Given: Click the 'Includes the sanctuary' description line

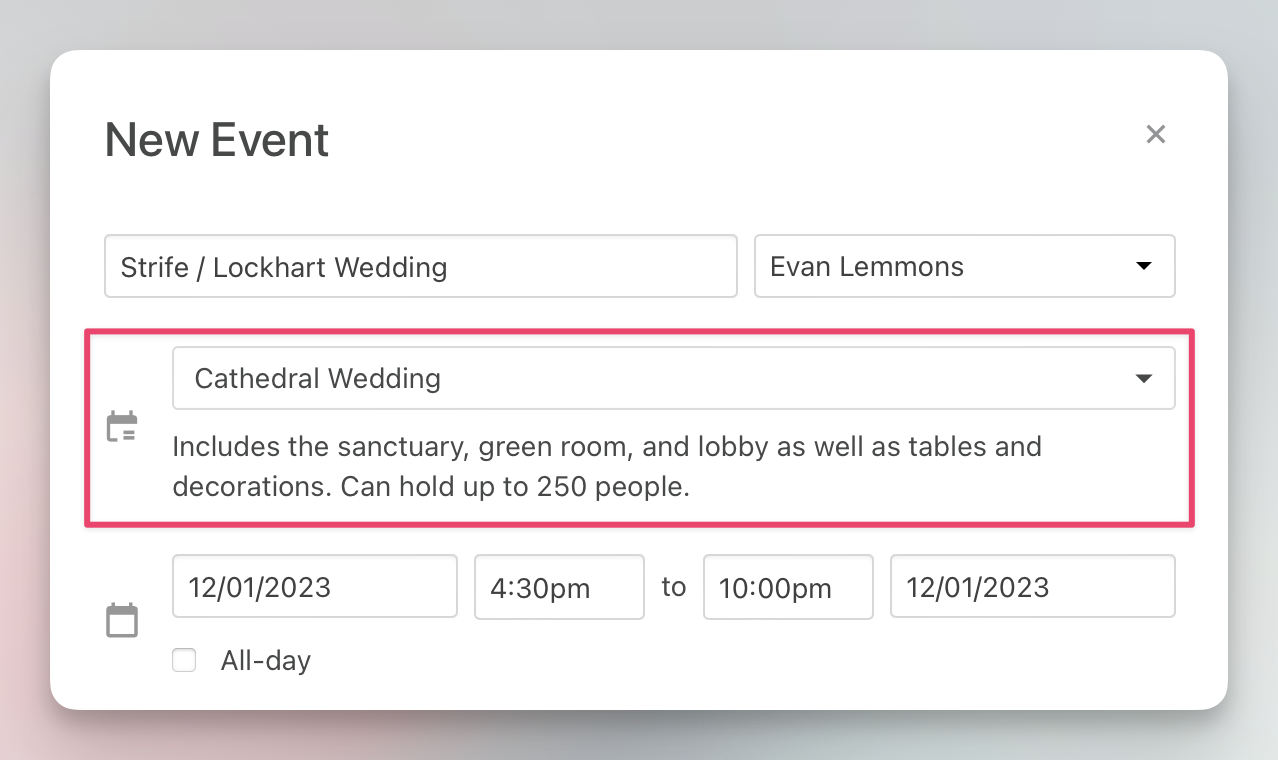Looking at the screenshot, I should [606, 446].
